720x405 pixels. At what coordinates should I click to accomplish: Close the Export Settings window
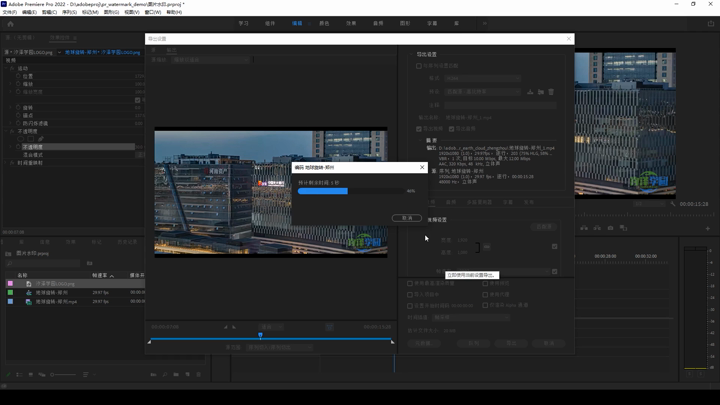[x=569, y=39]
